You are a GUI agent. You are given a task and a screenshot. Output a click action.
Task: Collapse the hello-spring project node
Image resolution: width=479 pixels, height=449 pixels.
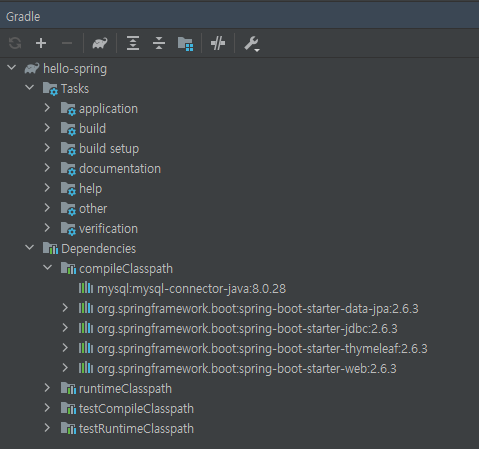[x=12, y=68]
